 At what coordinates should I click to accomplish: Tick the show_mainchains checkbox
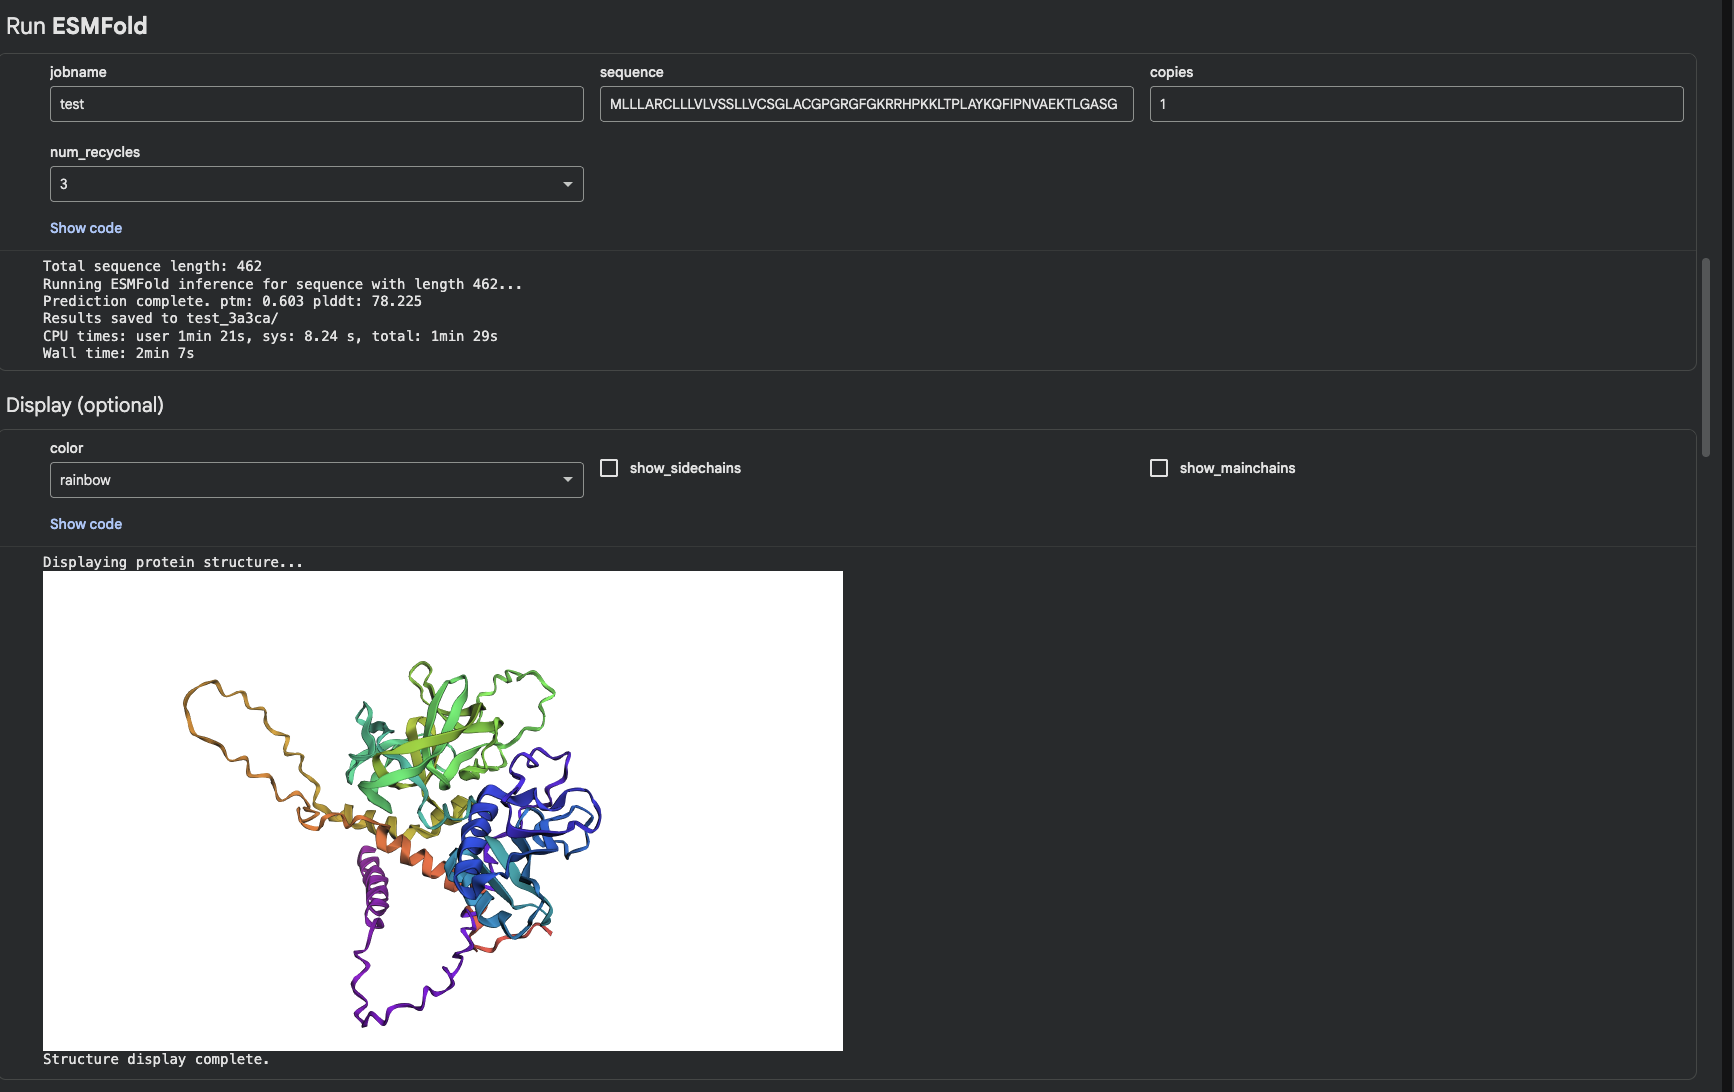1159,468
